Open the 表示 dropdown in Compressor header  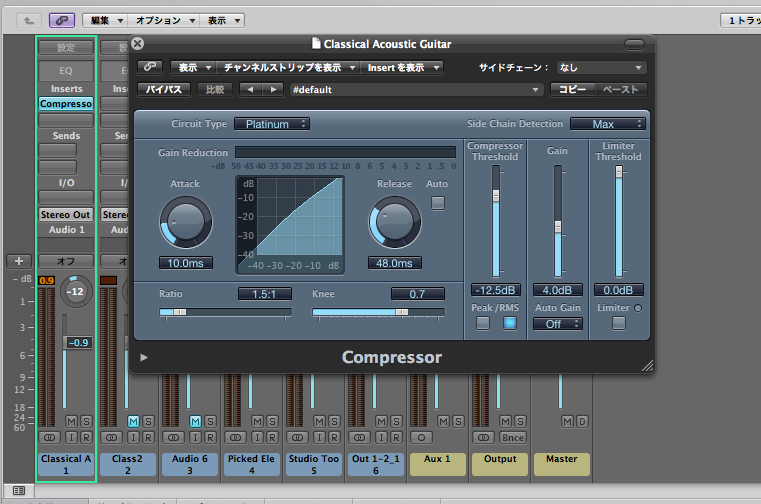click(x=193, y=67)
